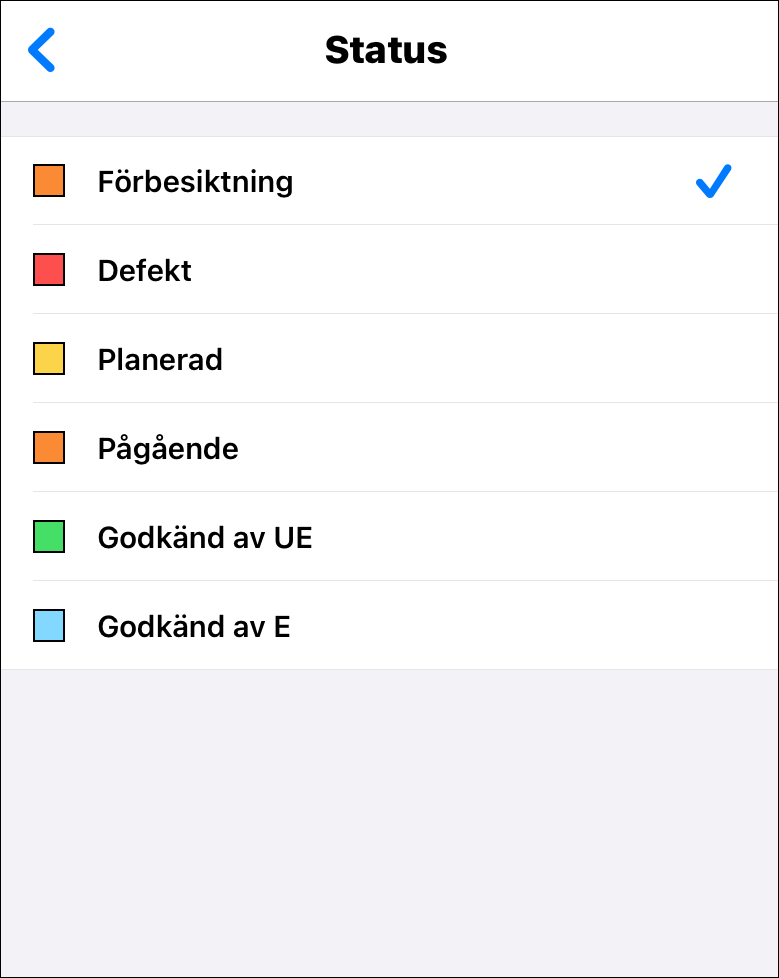Click the green square beside Godkänd av UE

(x=49, y=537)
